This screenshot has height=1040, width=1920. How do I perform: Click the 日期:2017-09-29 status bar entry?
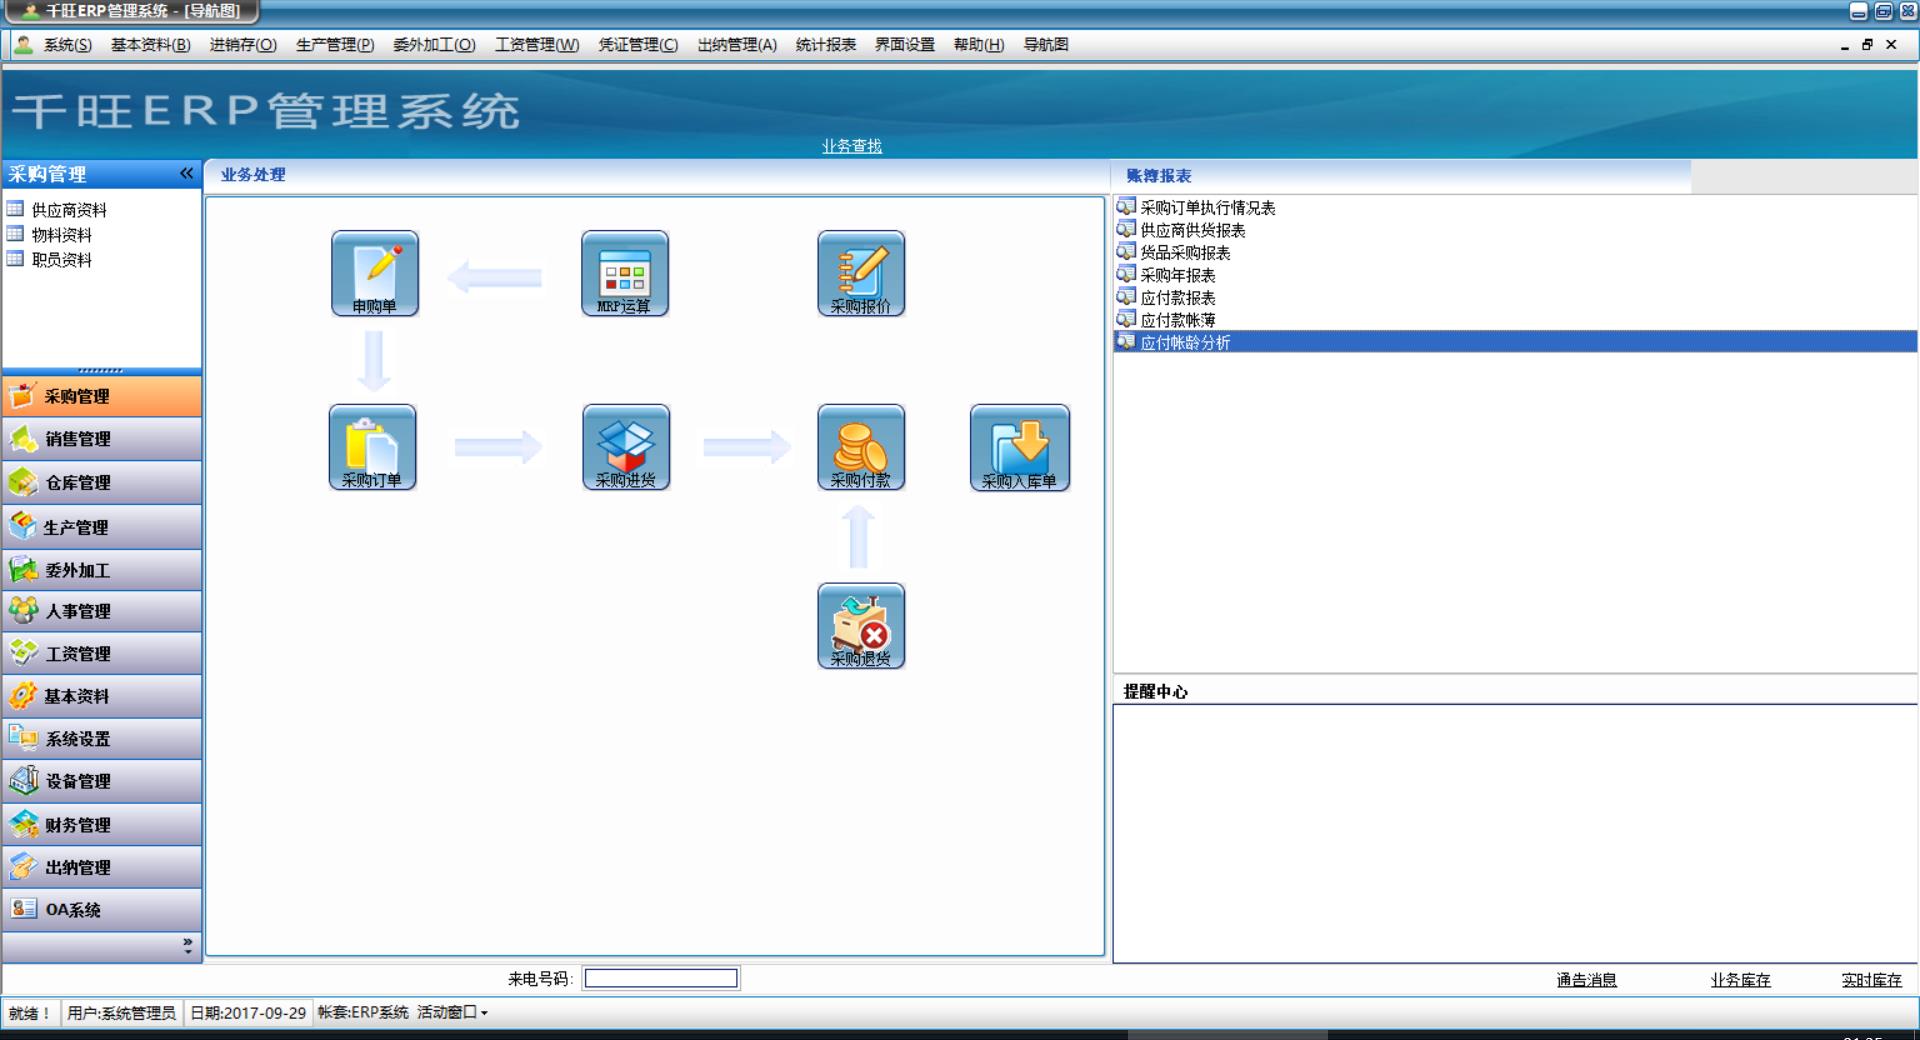click(x=248, y=1012)
